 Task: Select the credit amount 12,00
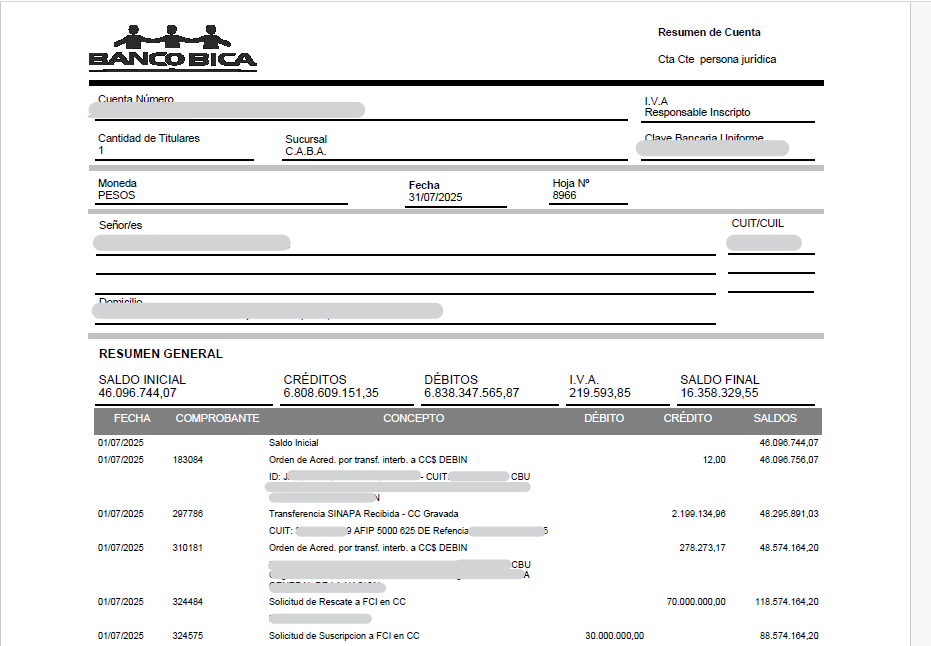(714, 460)
